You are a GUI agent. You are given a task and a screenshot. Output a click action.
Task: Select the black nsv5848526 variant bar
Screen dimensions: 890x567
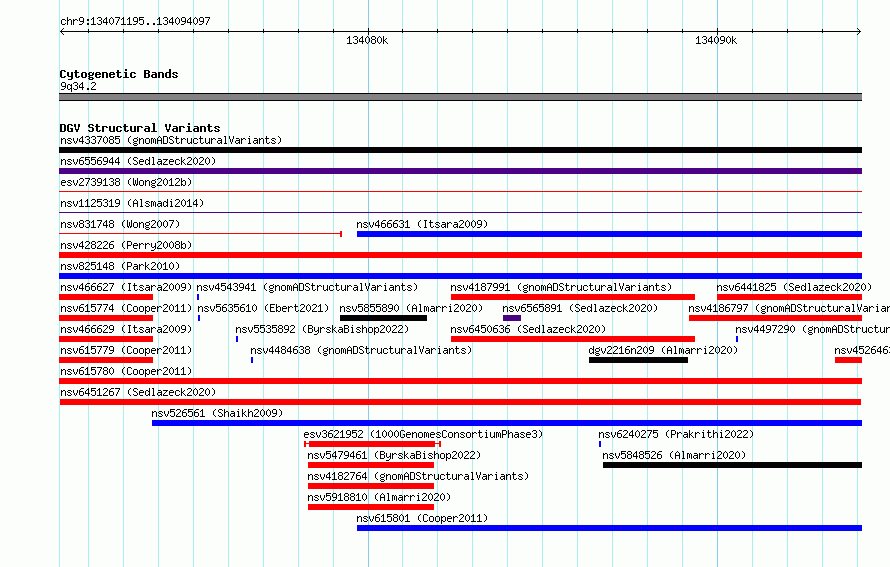[x=732, y=465]
